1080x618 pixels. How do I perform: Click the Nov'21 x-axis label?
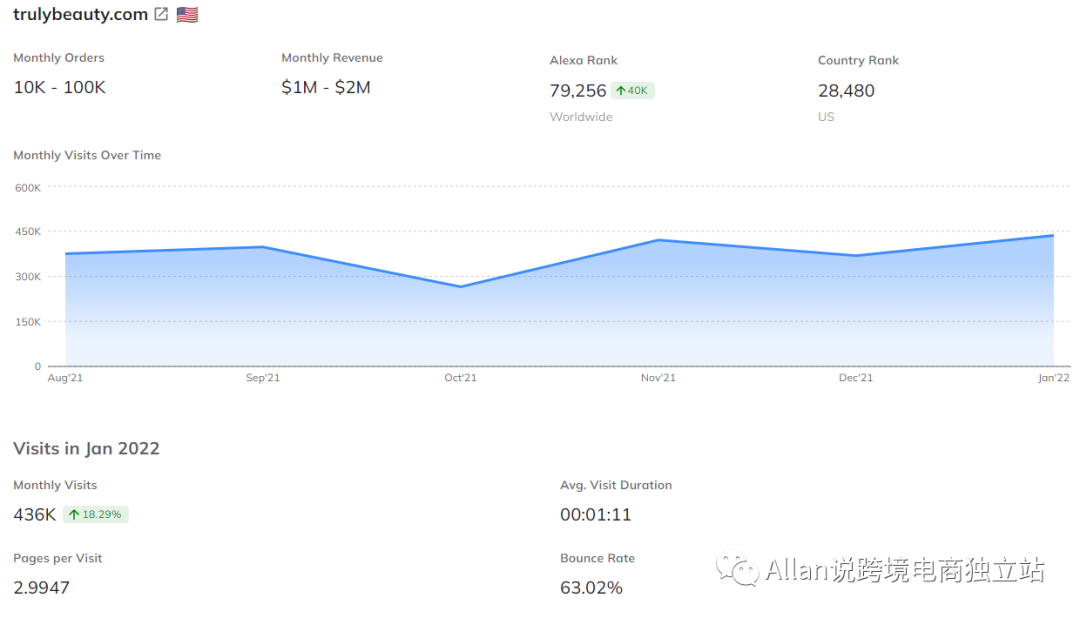658,378
